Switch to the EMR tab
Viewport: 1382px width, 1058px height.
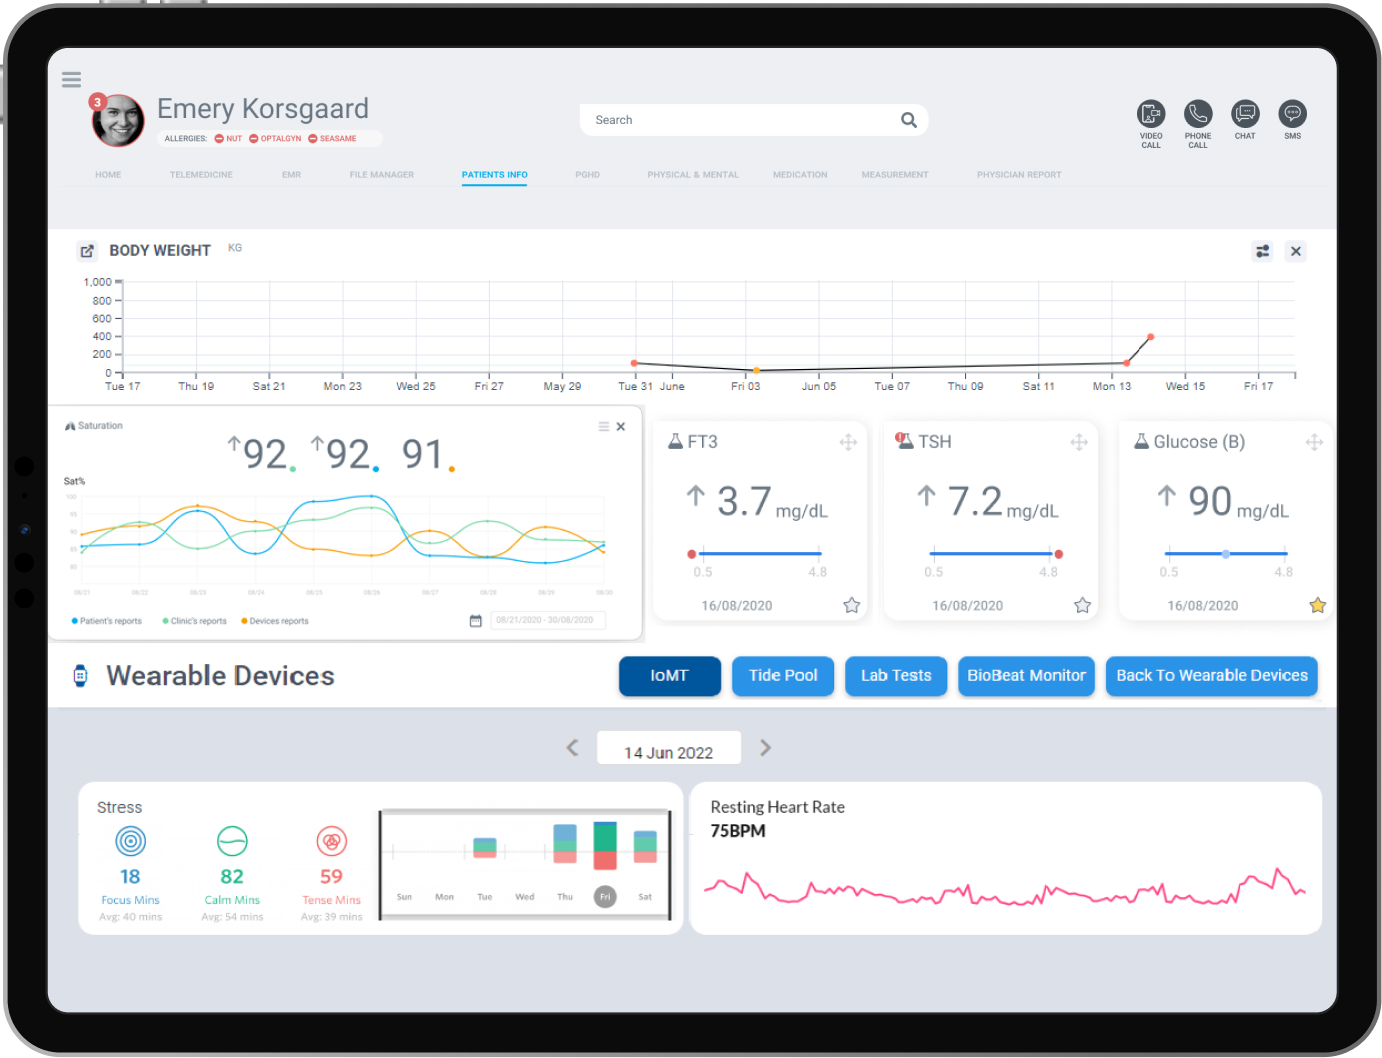click(291, 175)
